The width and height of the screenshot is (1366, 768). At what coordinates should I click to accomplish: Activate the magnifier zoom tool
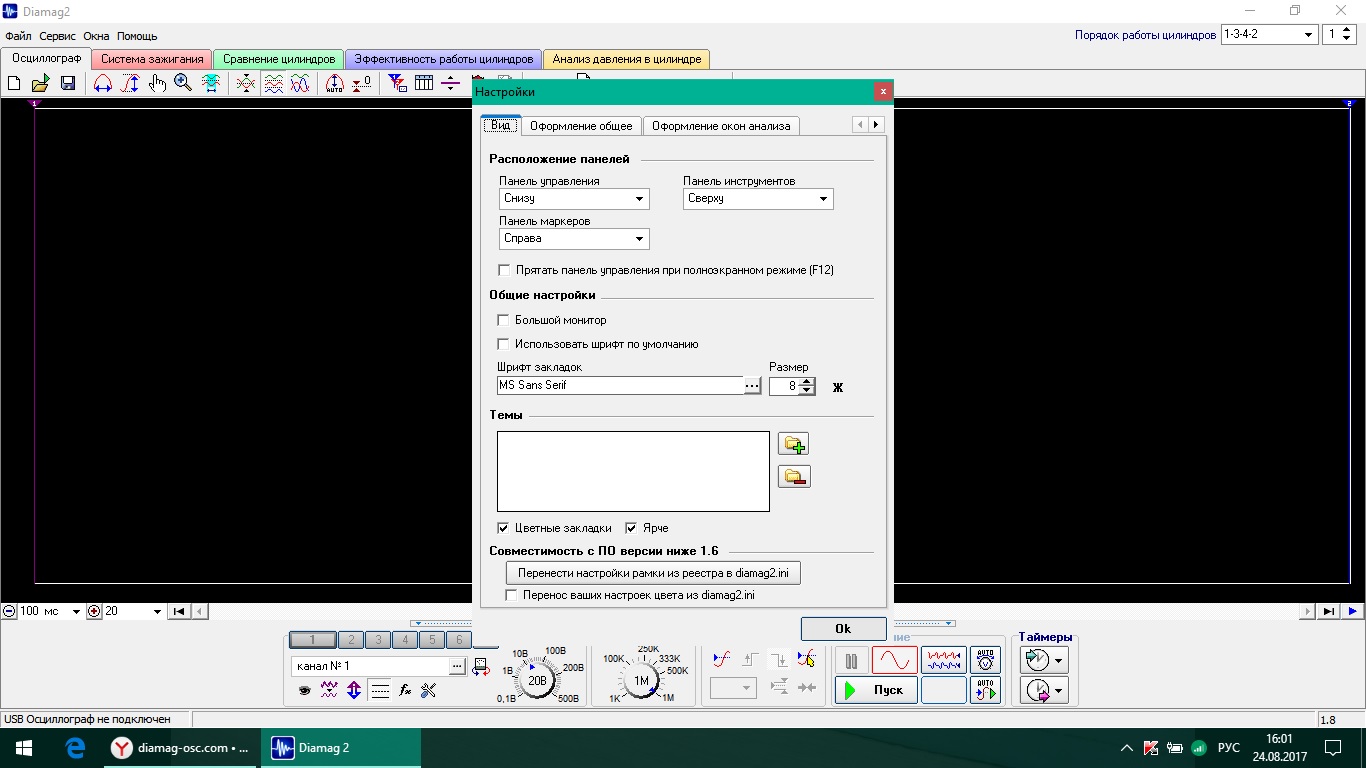(x=183, y=84)
